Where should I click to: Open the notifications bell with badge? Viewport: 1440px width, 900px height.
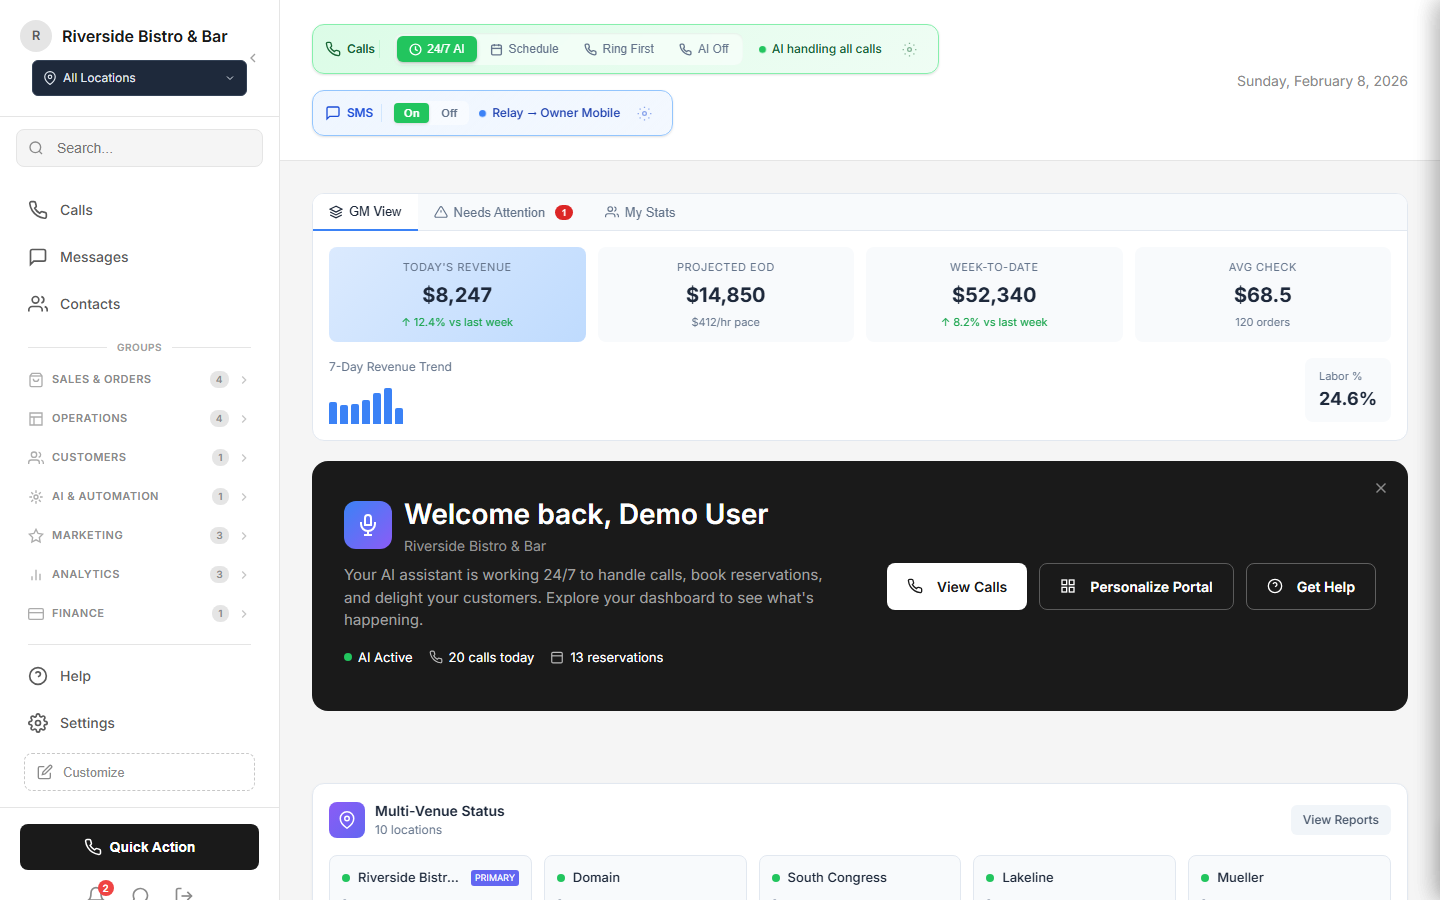[95, 893]
